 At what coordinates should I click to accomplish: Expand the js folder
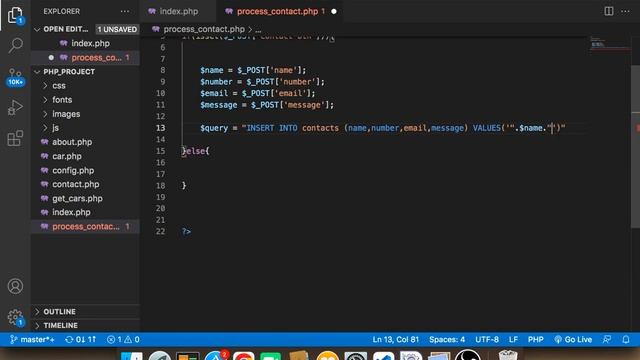pos(56,128)
